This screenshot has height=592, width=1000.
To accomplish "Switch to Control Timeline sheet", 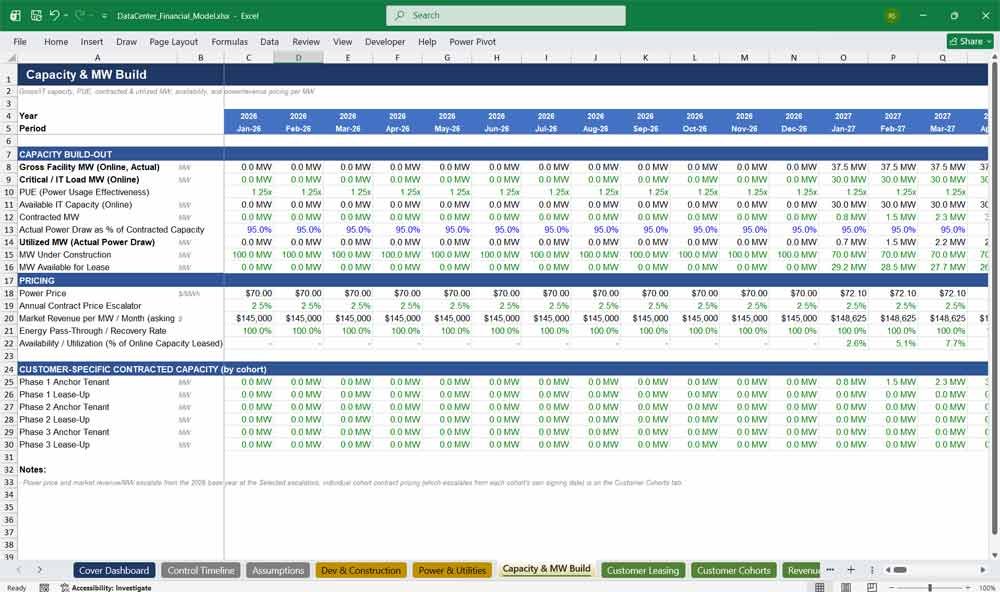I will point(201,570).
